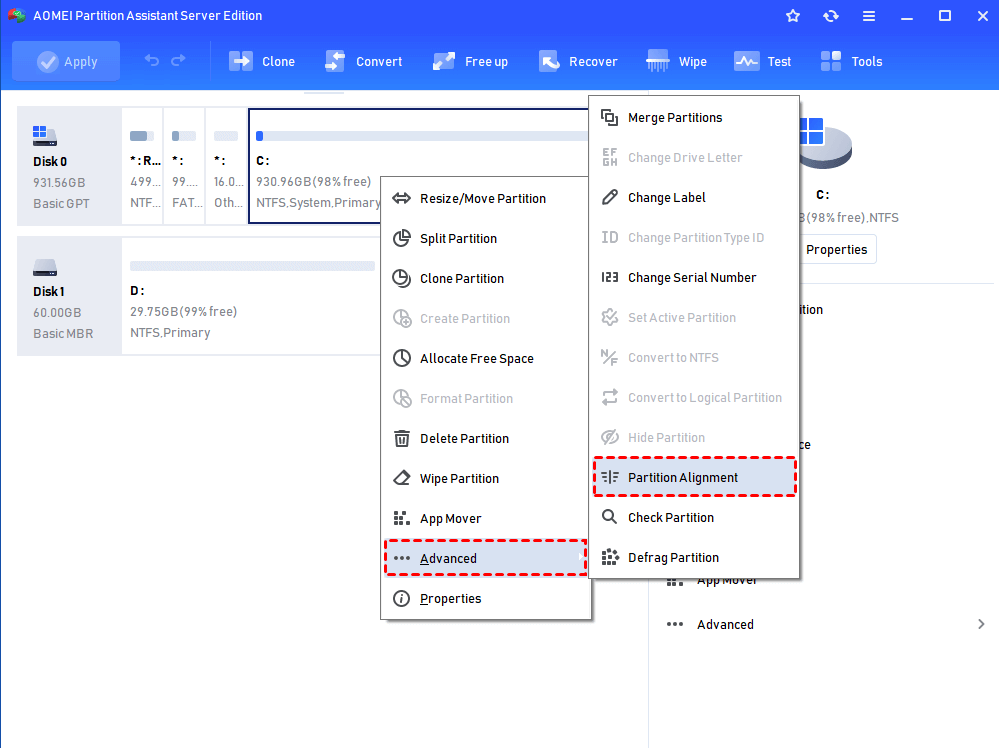
Task: Click the Properties info icon in context menu
Action: (401, 598)
